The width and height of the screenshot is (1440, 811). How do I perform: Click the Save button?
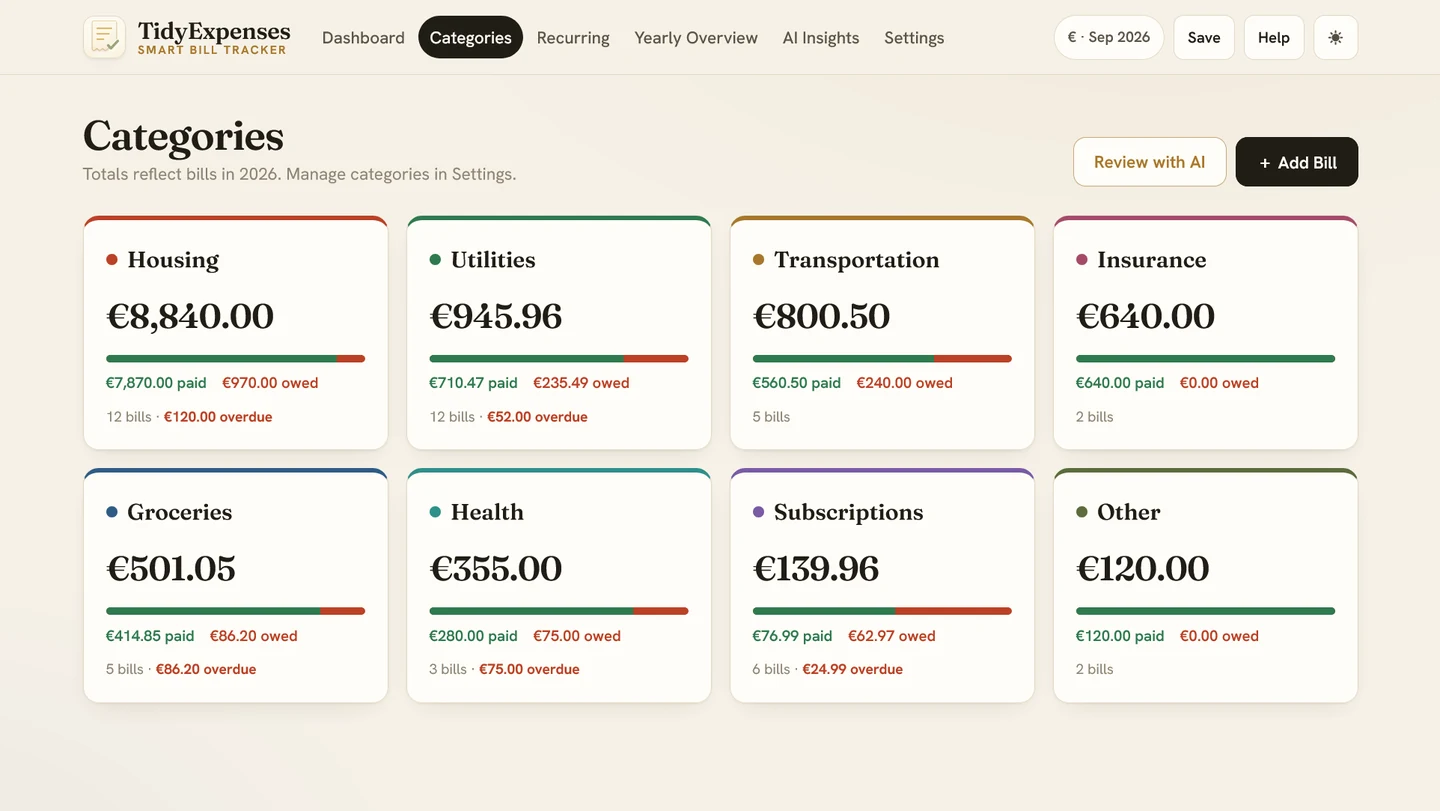coord(1204,37)
